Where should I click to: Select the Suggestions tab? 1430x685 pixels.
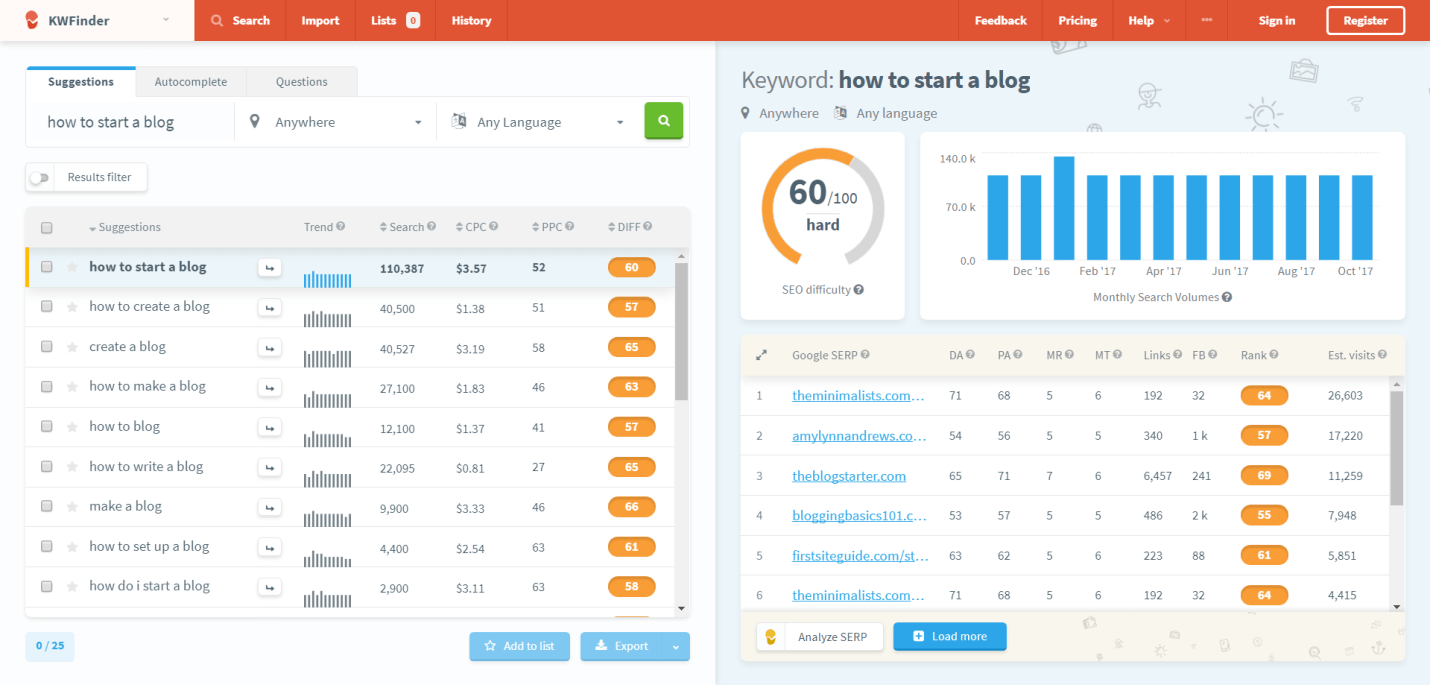81,81
